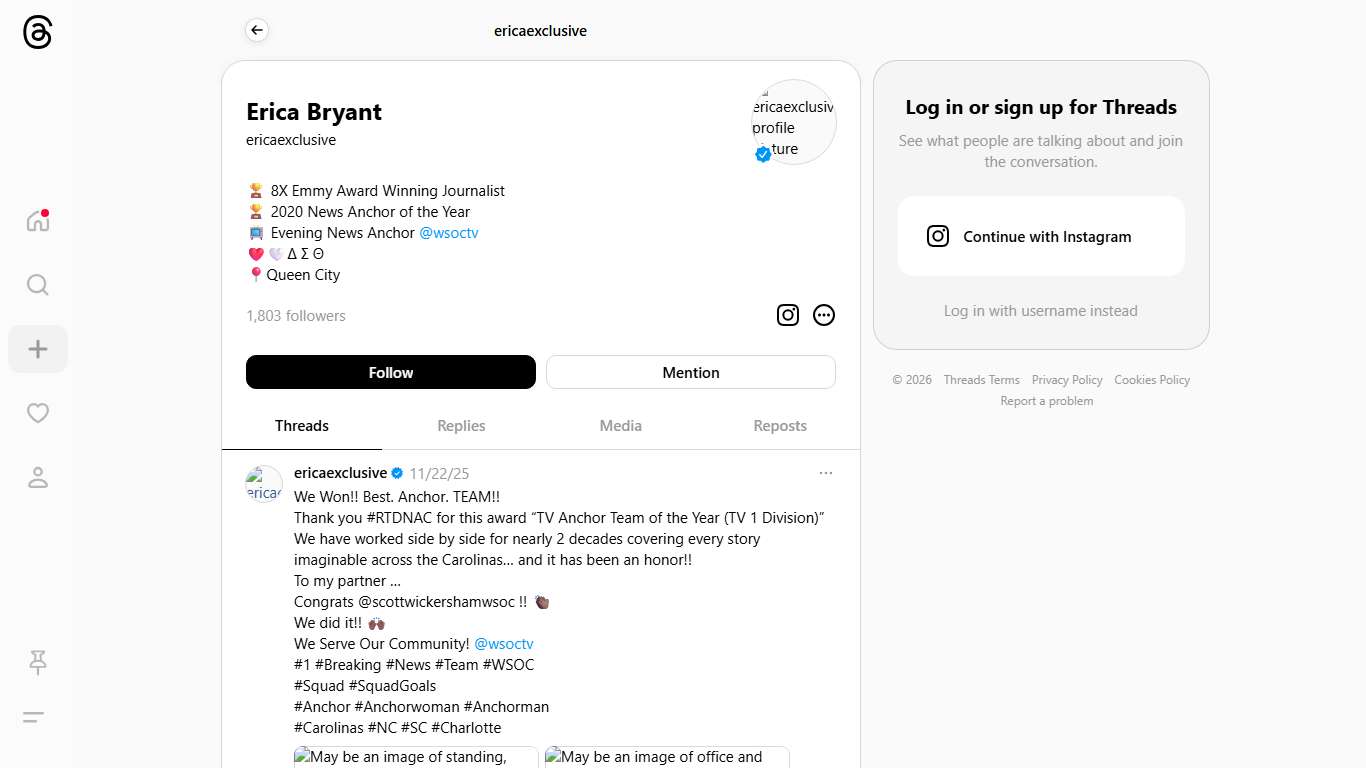View the ericaexclusive profile picture
The image size is (1366, 768).
(793, 121)
